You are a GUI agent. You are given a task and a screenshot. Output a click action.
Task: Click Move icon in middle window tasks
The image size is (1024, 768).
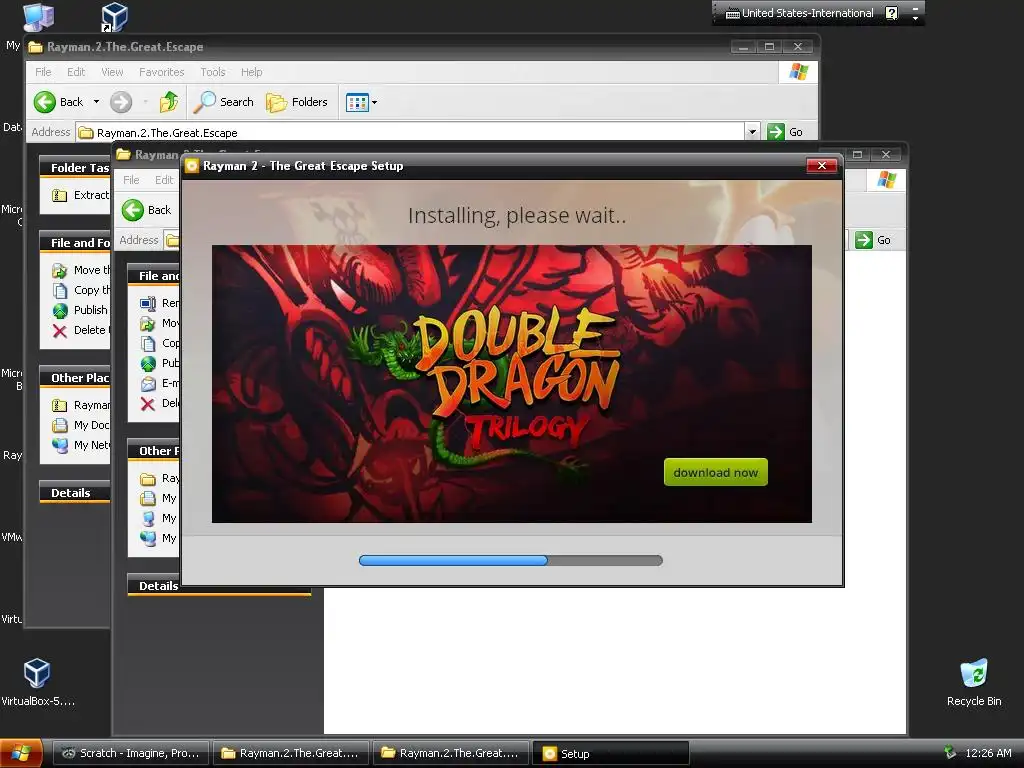click(x=148, y=323)
